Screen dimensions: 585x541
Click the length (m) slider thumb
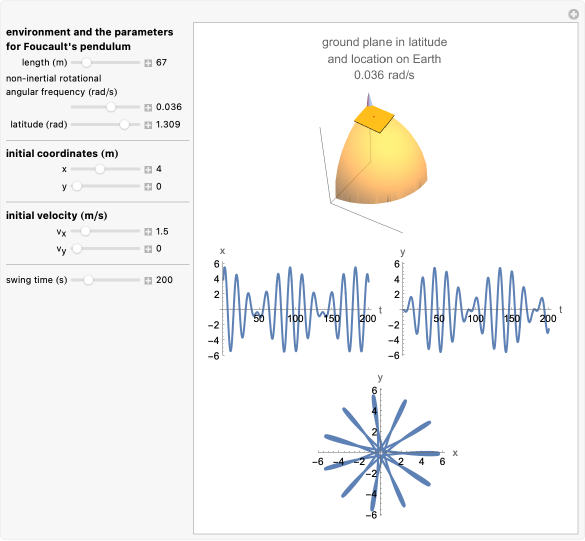[x=86, y=63]
